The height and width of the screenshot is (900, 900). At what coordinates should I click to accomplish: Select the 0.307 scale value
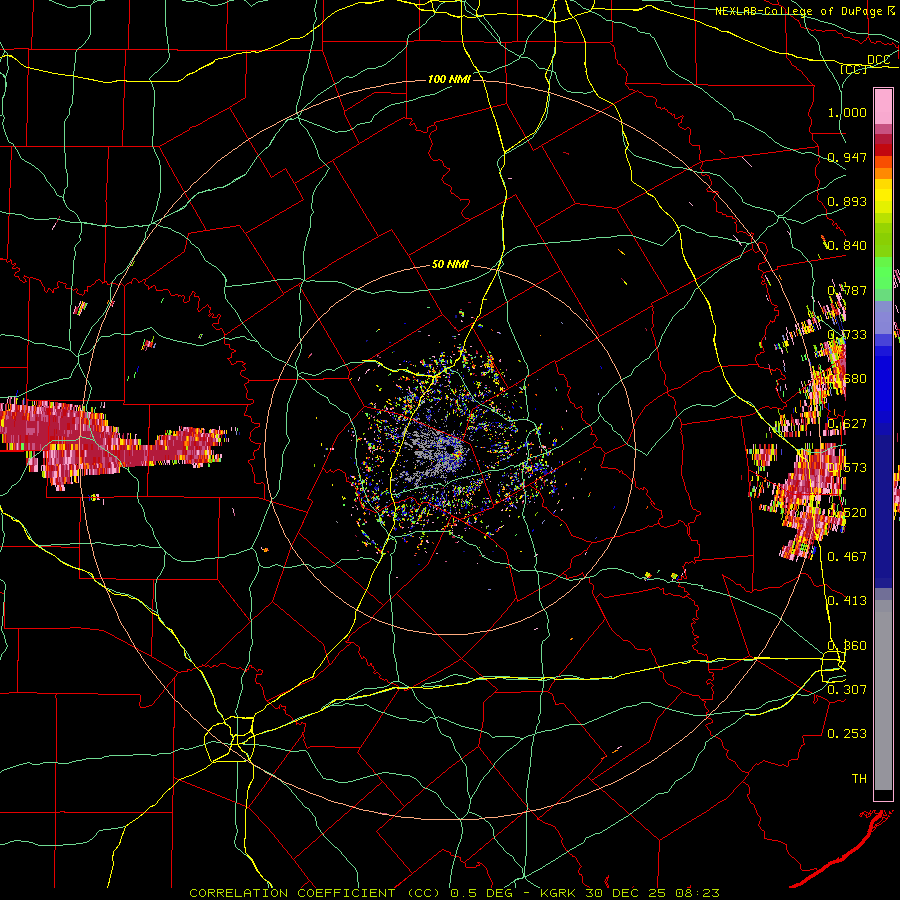pyautogui.click(x=847, y=690)
